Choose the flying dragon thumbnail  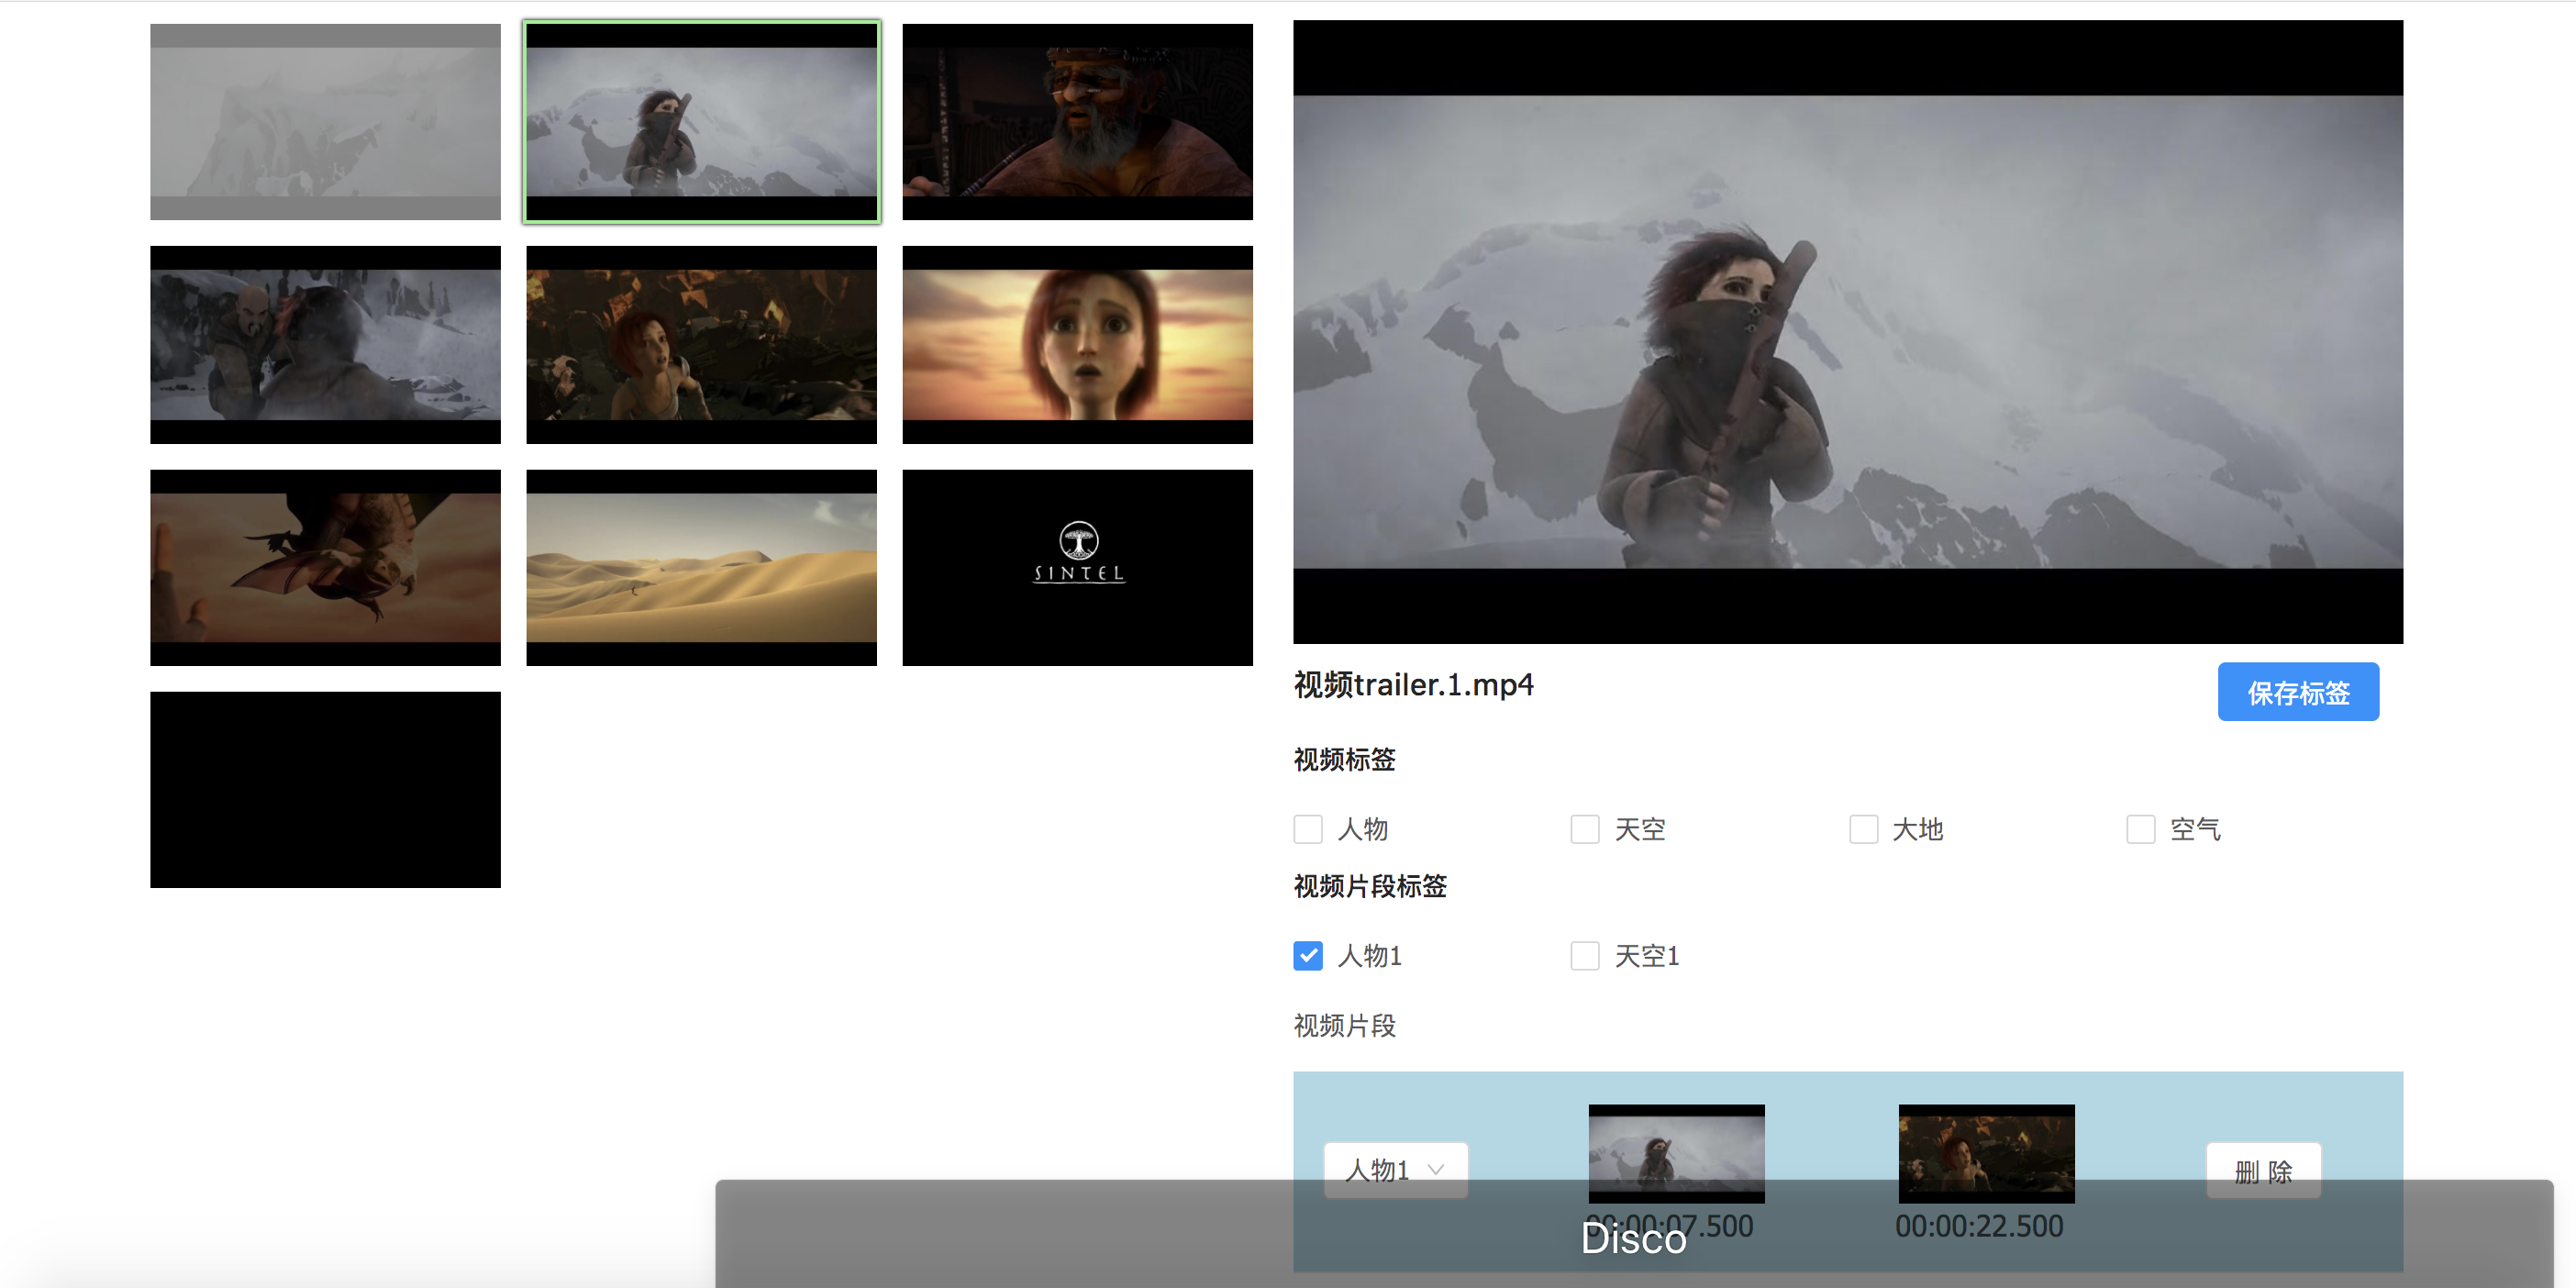325,567
